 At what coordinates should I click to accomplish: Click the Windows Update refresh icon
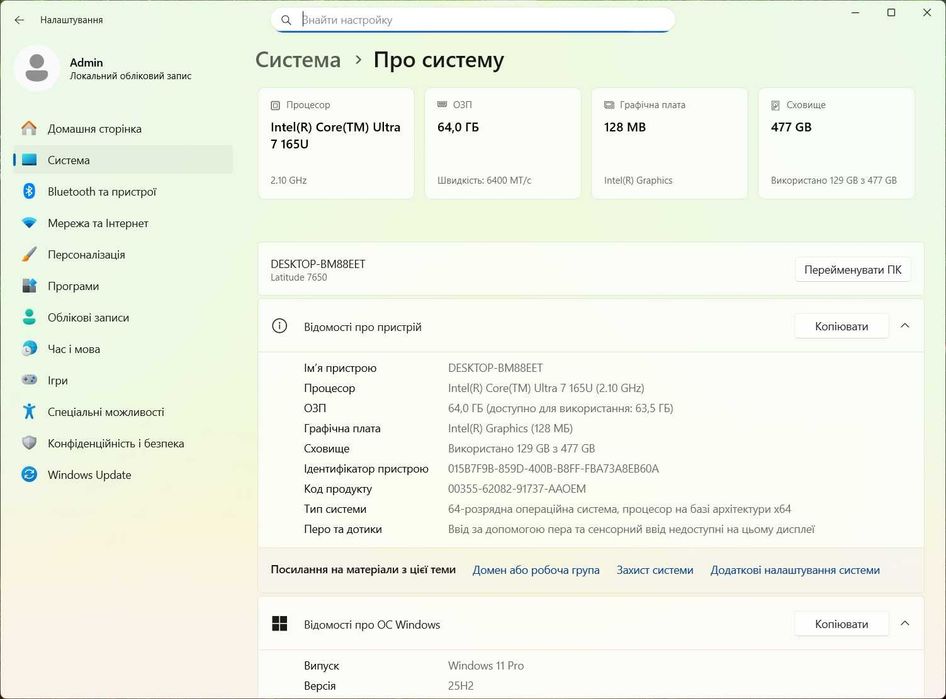(29, 475)
